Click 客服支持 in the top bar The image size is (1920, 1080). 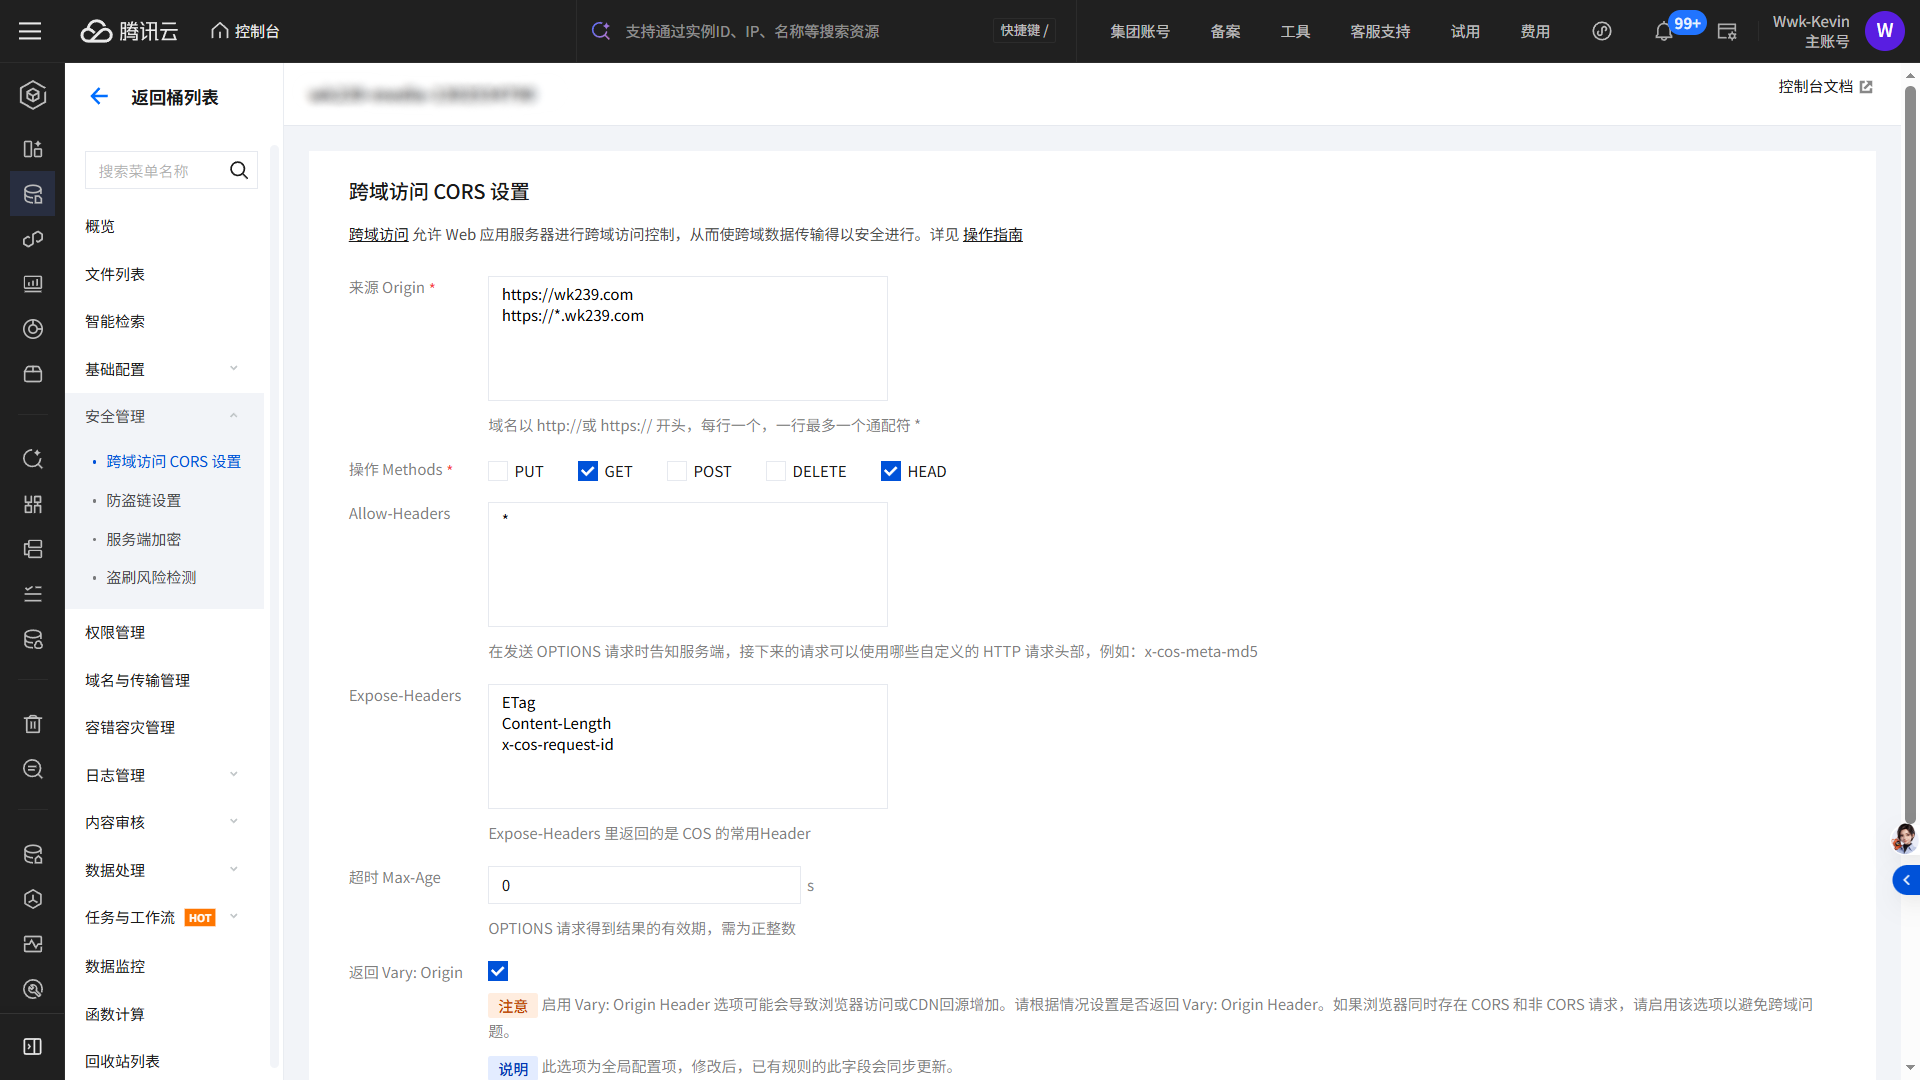pyautogui.click(x=1380, y=31)
